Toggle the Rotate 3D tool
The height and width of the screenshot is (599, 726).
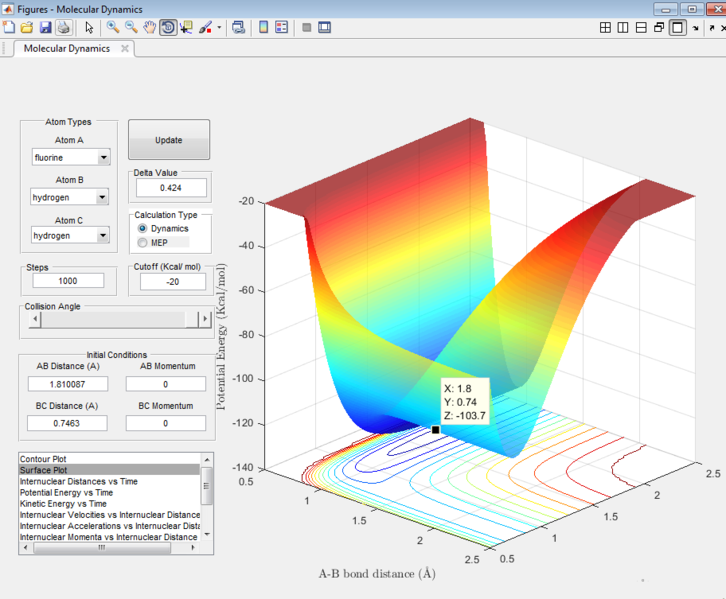(x=168, y=27)
